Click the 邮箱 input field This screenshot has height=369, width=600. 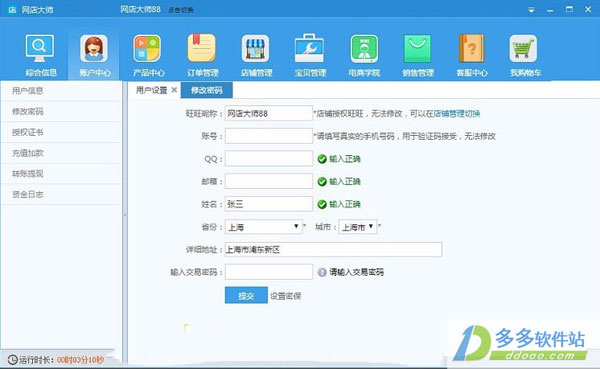coord(269,181)
